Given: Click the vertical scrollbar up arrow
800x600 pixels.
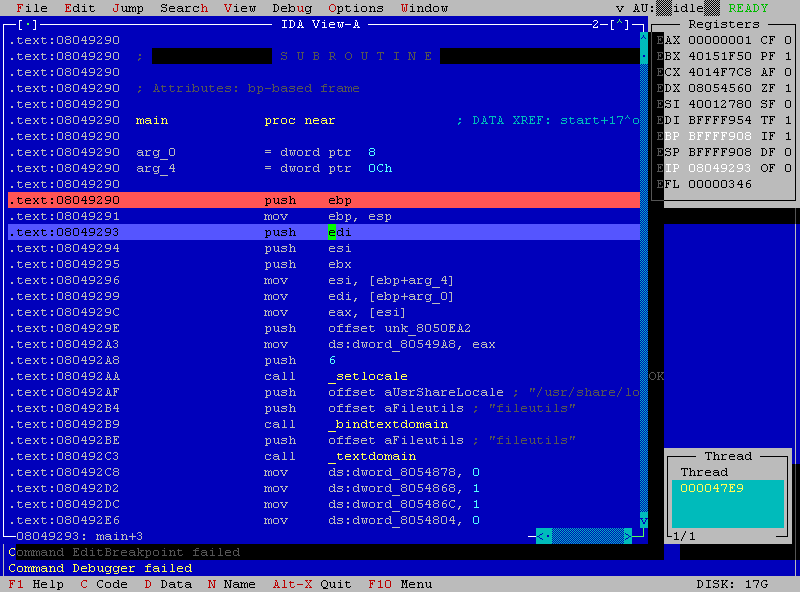Looking at the screenshot, I should point(644,40).
